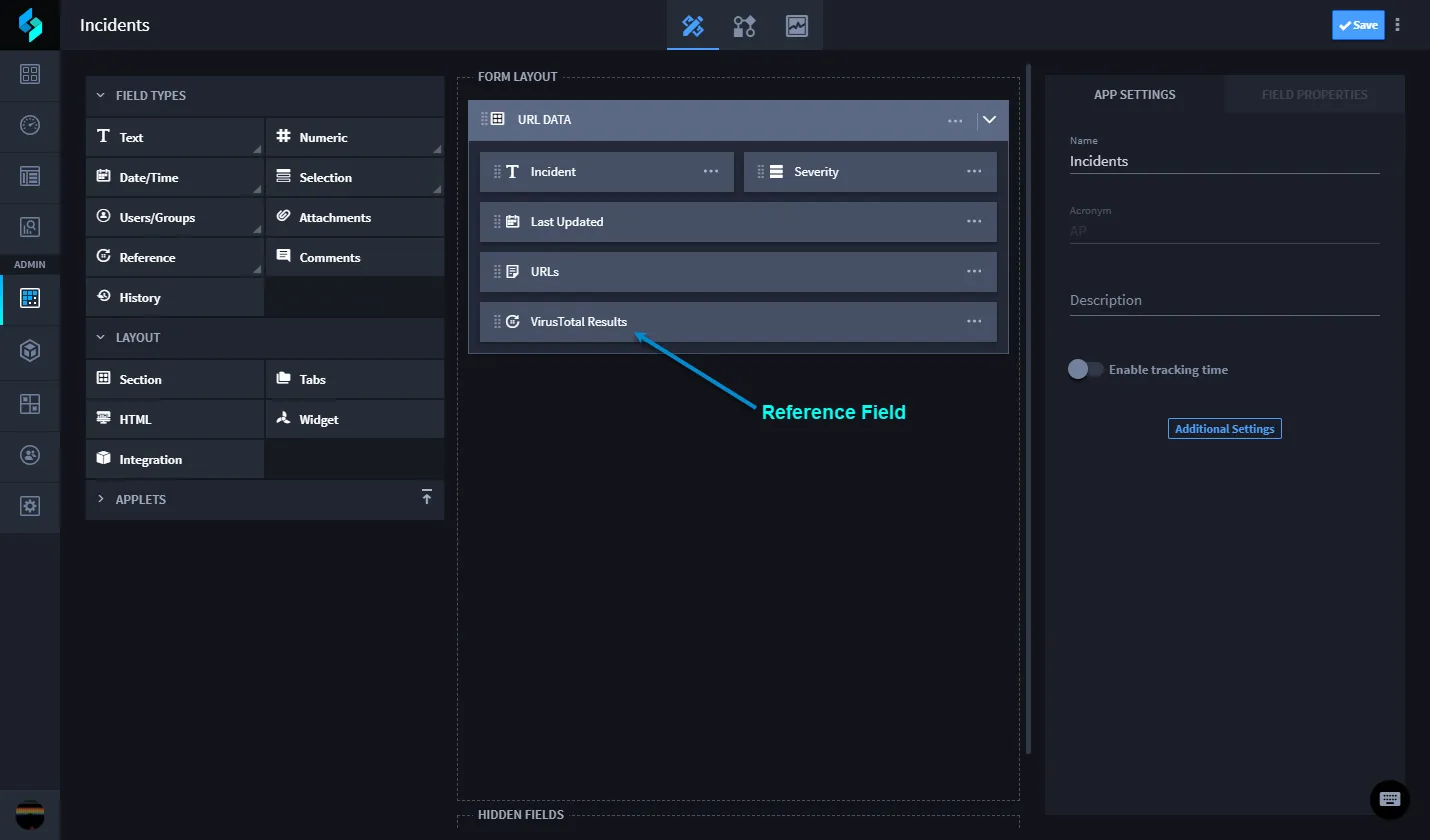
Task: Save the Incidents application
Action: pyautogui.click(x=1358, y=25)
